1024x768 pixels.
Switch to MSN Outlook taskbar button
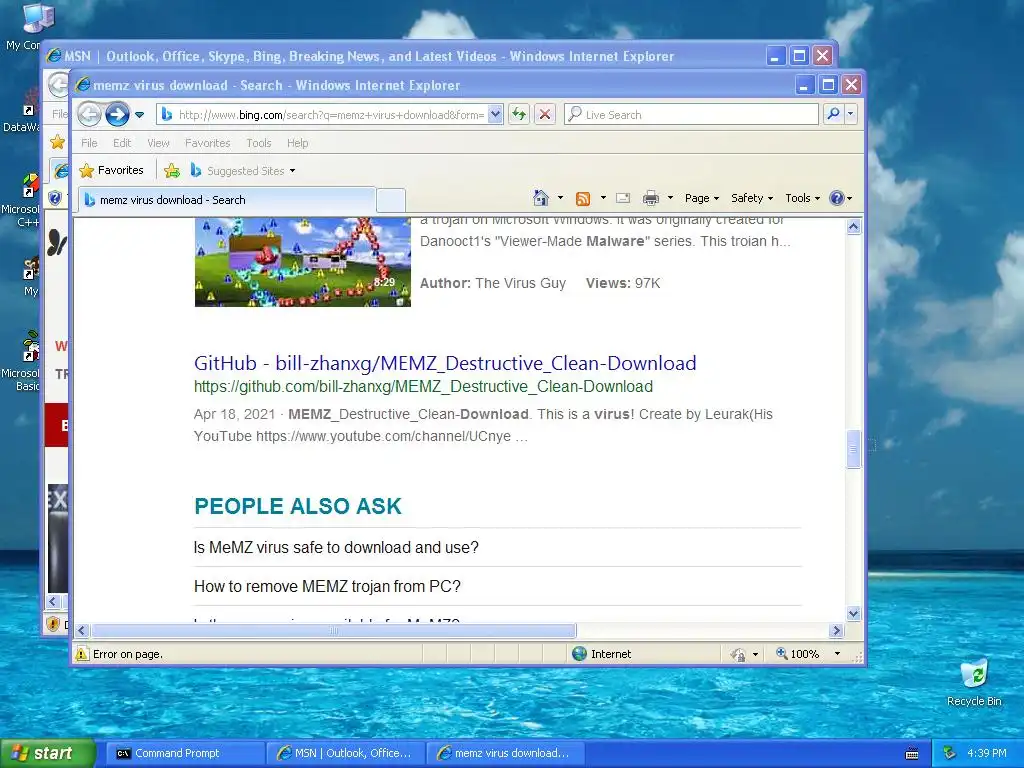[x=346, y=754]
